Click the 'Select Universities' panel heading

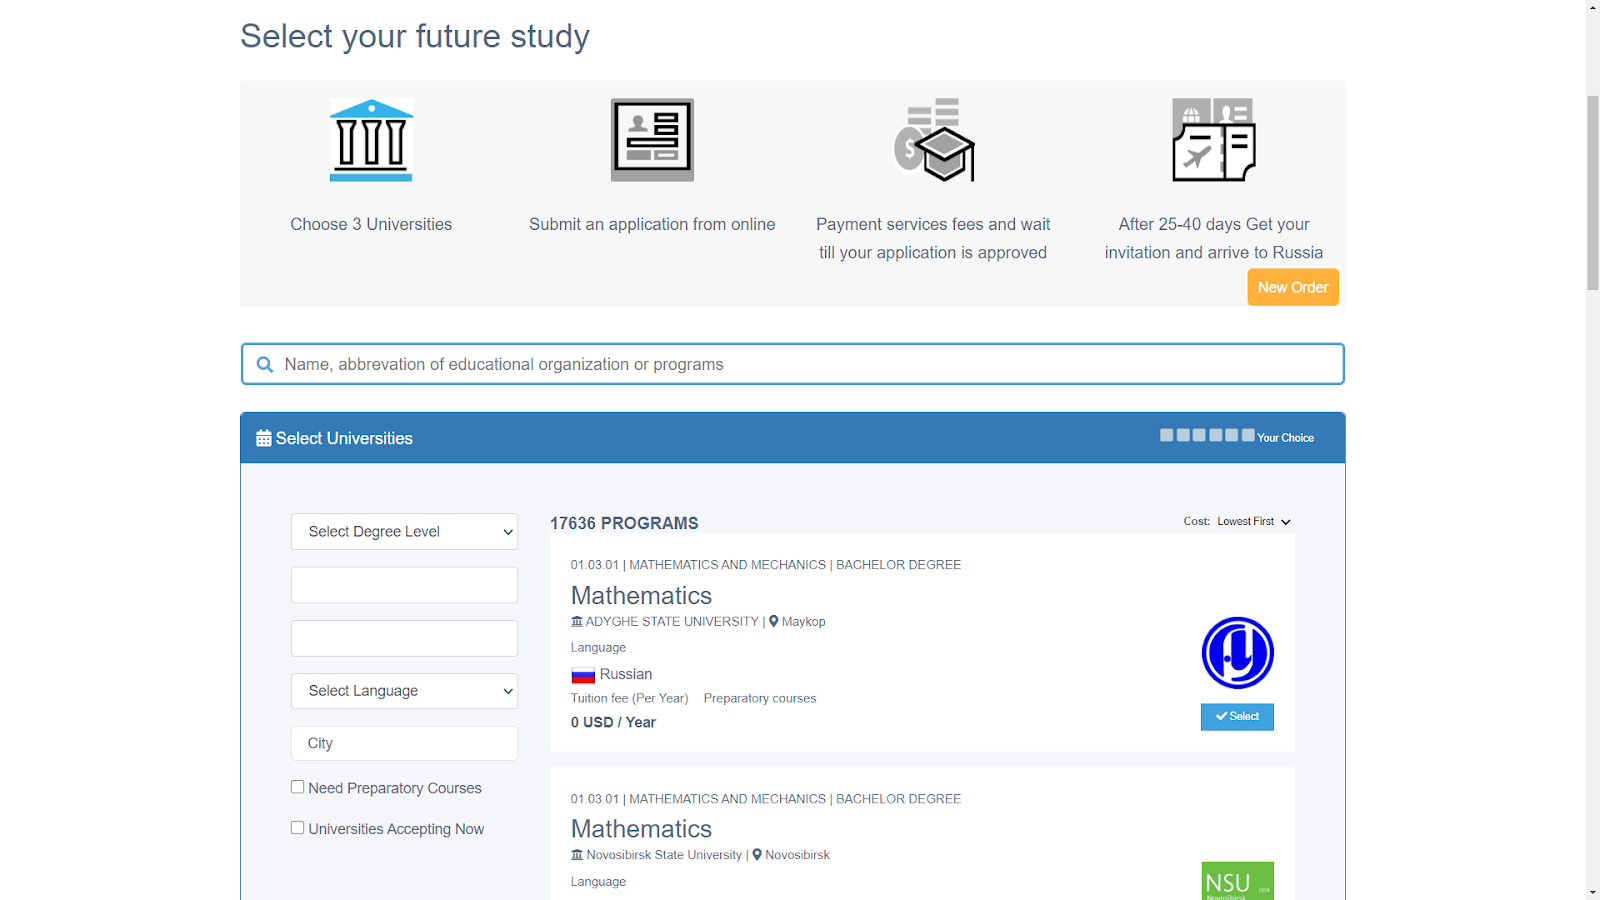tap(344, 438)
